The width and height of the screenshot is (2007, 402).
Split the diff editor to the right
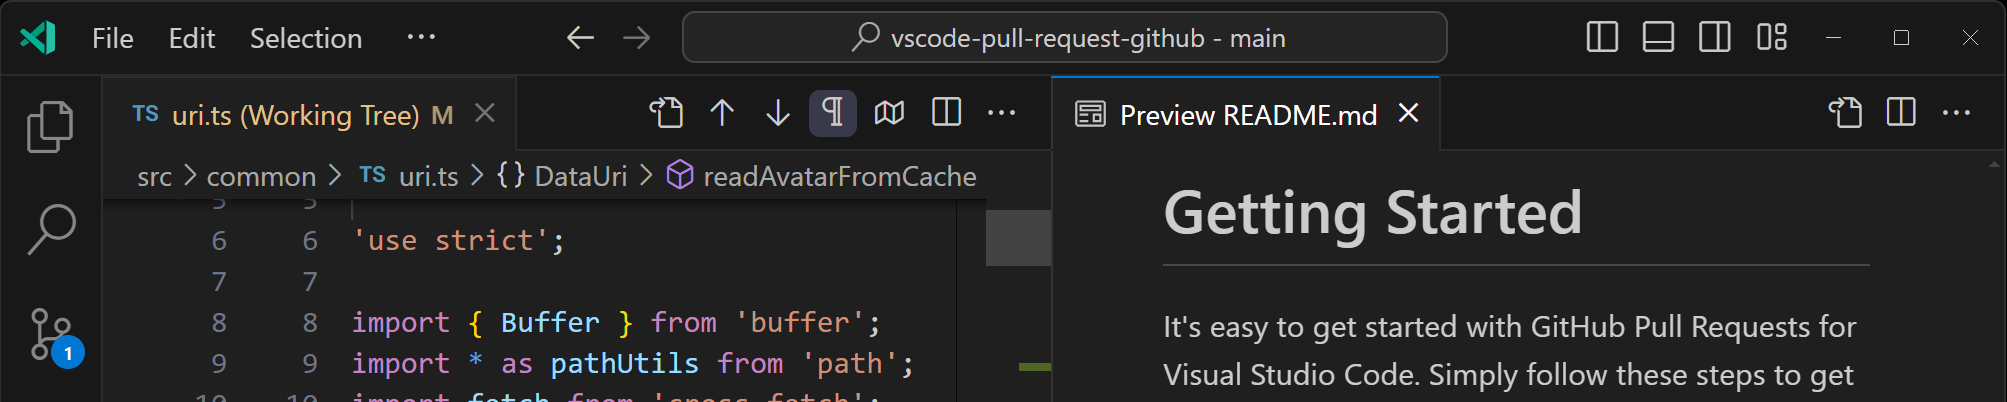[946, 113]
